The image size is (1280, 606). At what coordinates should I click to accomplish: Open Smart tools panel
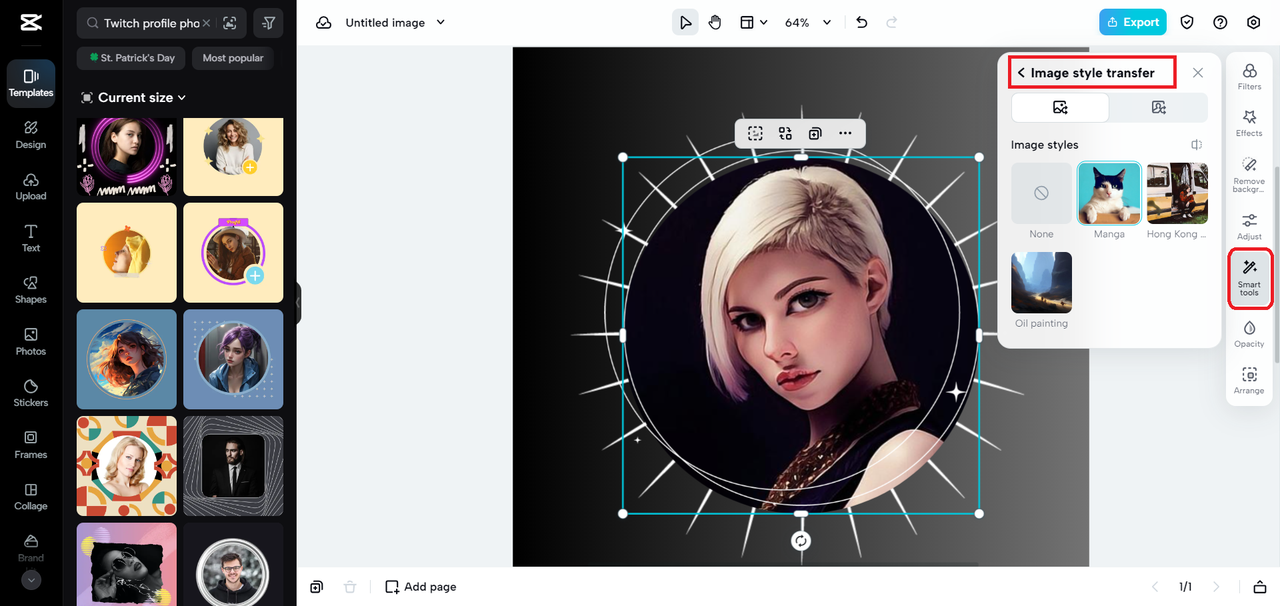pos(1249,278)
